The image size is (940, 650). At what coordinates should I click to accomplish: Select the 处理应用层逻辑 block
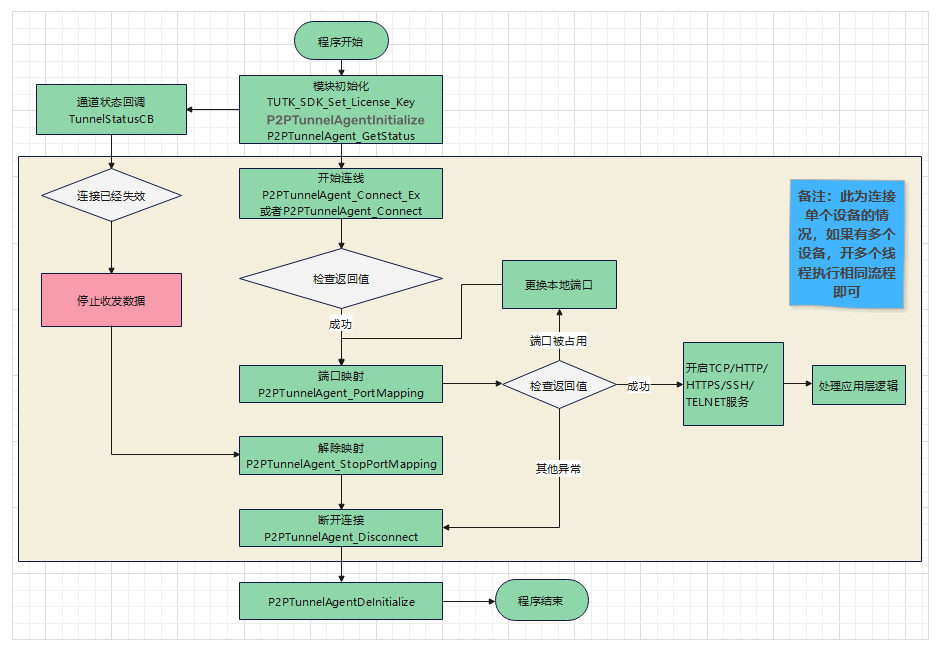pyautogui.click(x=858, y=384)
